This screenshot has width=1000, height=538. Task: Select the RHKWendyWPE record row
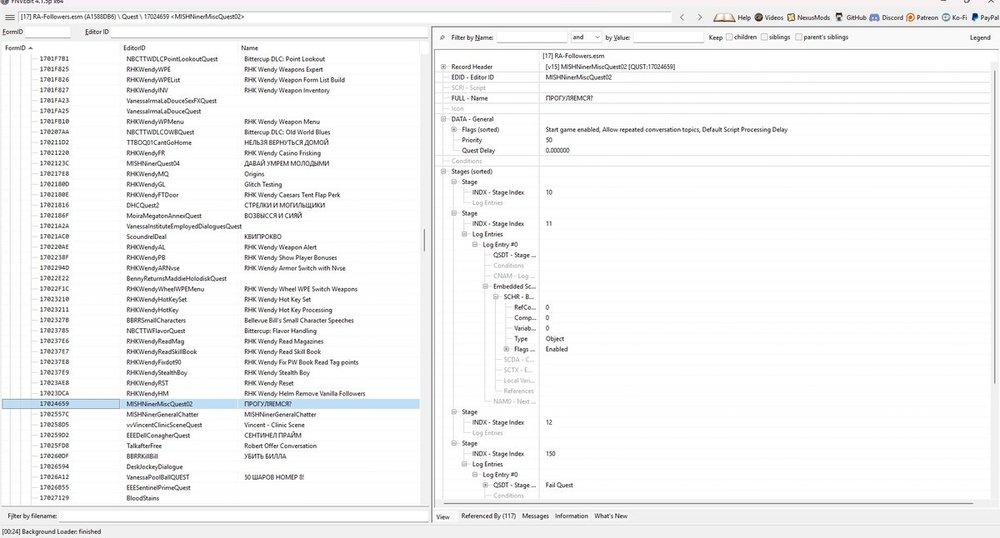[x=210, y=69]
